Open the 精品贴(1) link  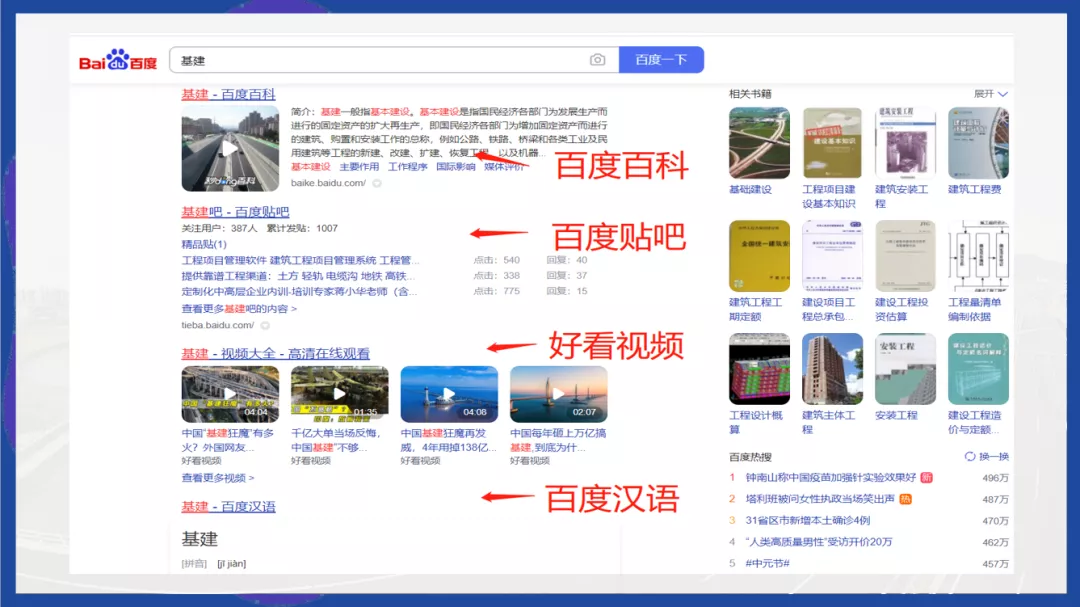204,244
